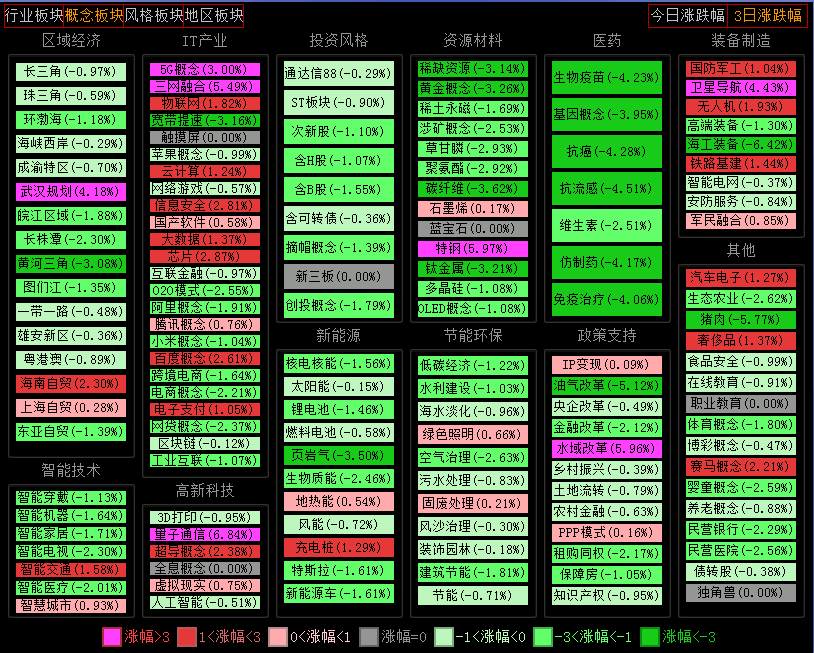Screen dimensions: 814x653
Task: Click the 知识产权 (-0.95%) block
Action: tap(607, 595)
